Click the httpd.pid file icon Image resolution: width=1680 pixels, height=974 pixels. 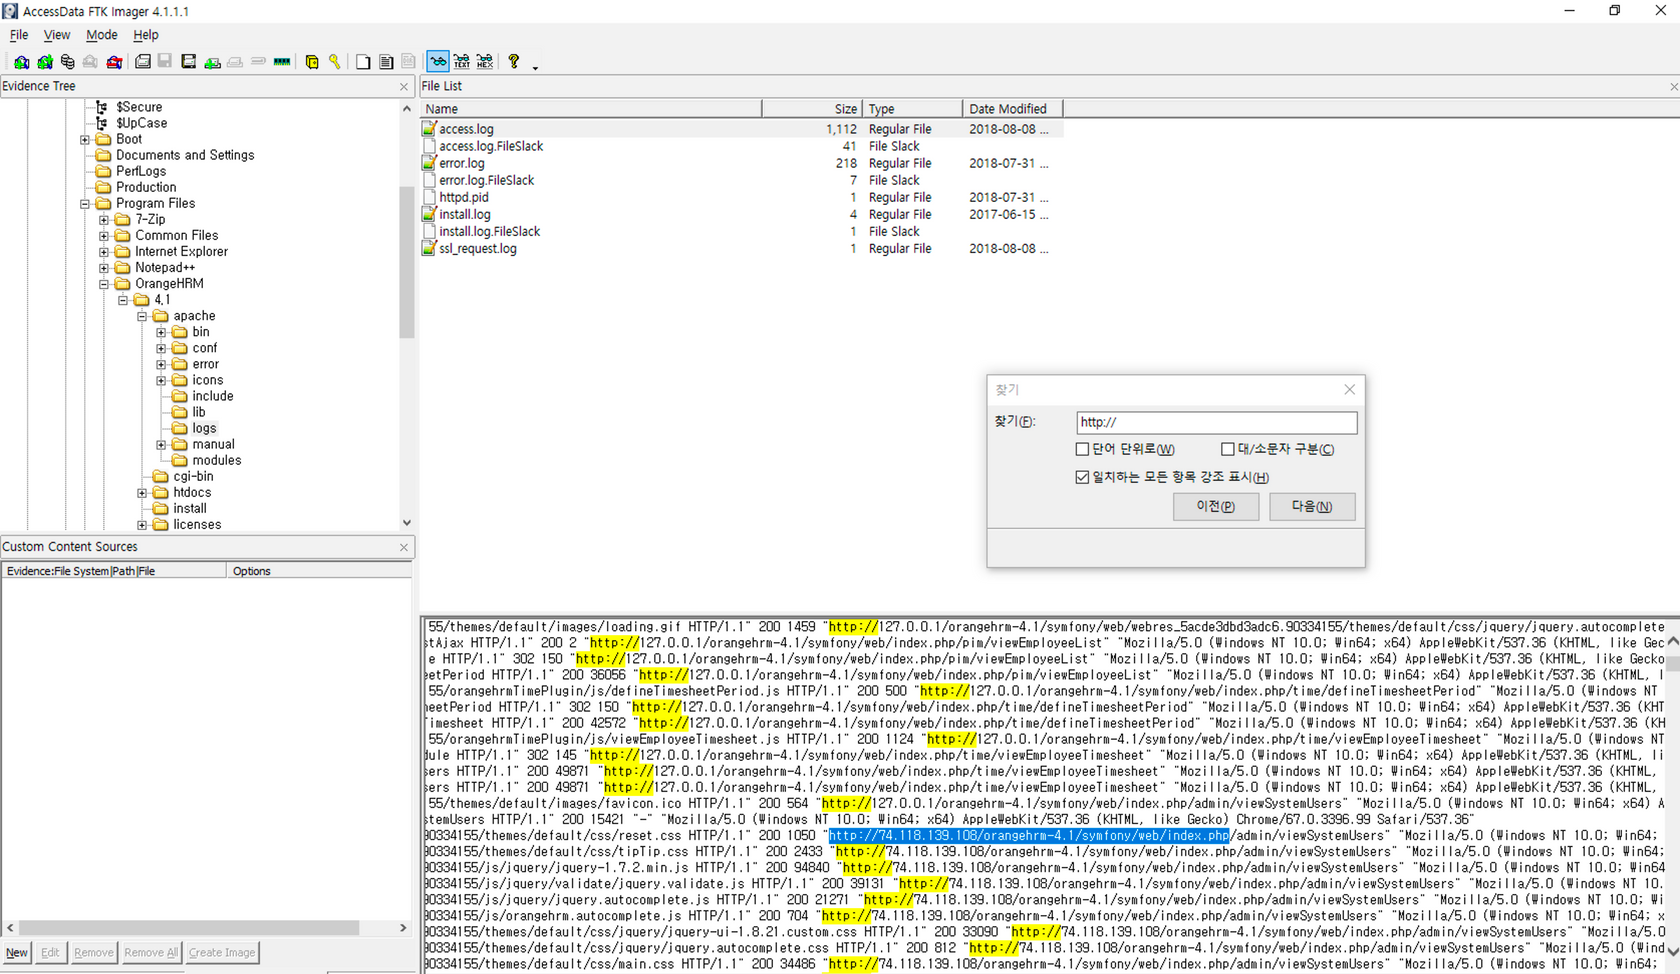429,197
